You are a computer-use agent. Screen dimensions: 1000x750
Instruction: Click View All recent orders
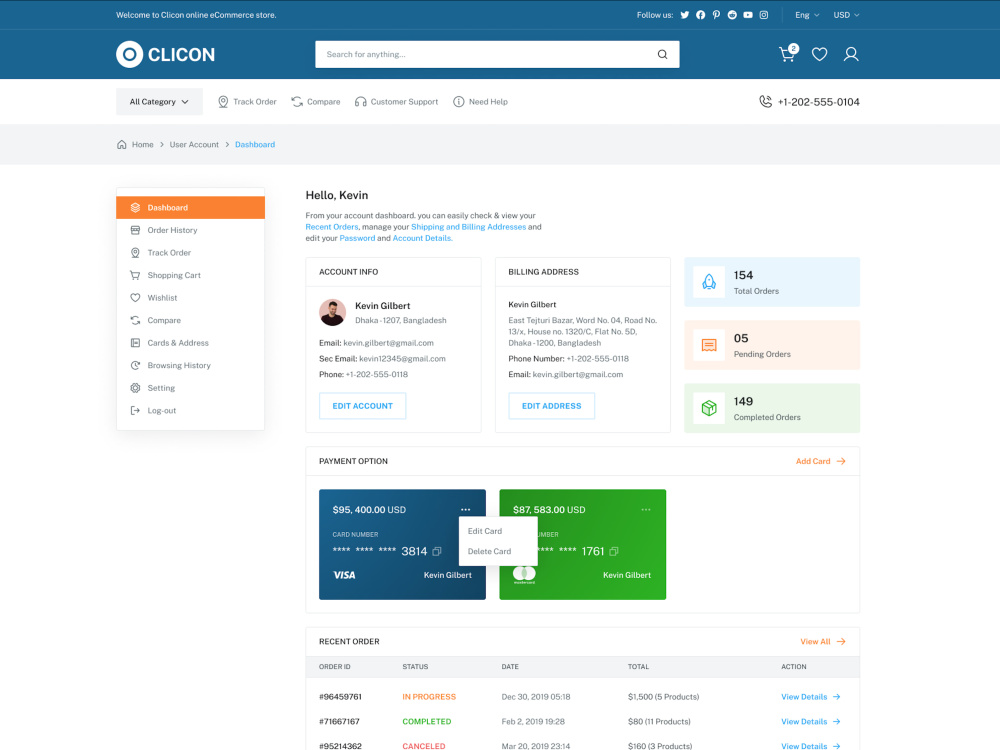[823, 642]
